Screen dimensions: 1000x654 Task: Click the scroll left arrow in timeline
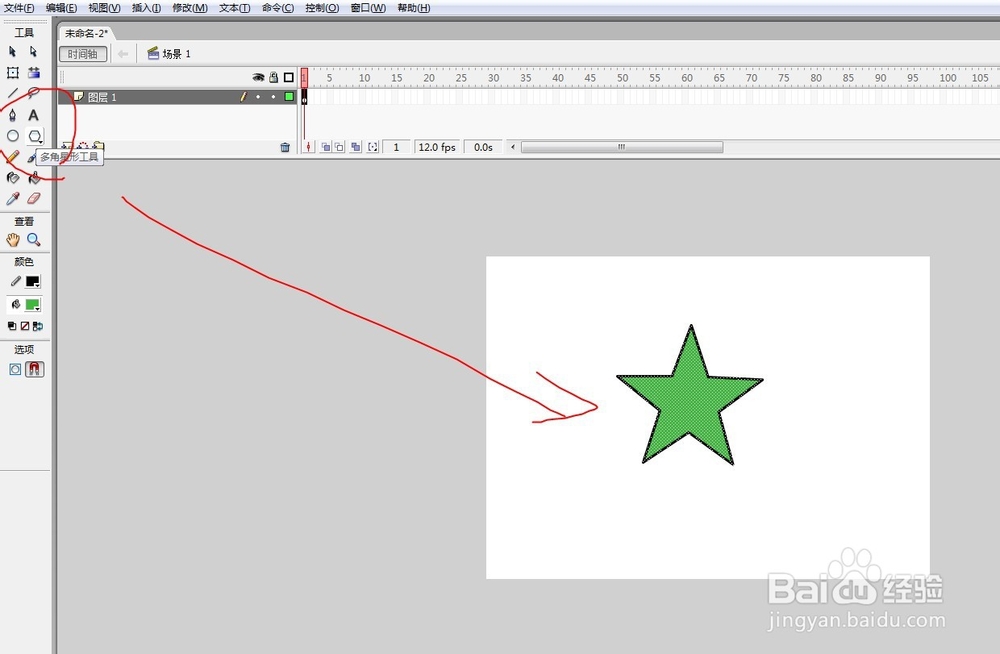[x=513, y=147]
